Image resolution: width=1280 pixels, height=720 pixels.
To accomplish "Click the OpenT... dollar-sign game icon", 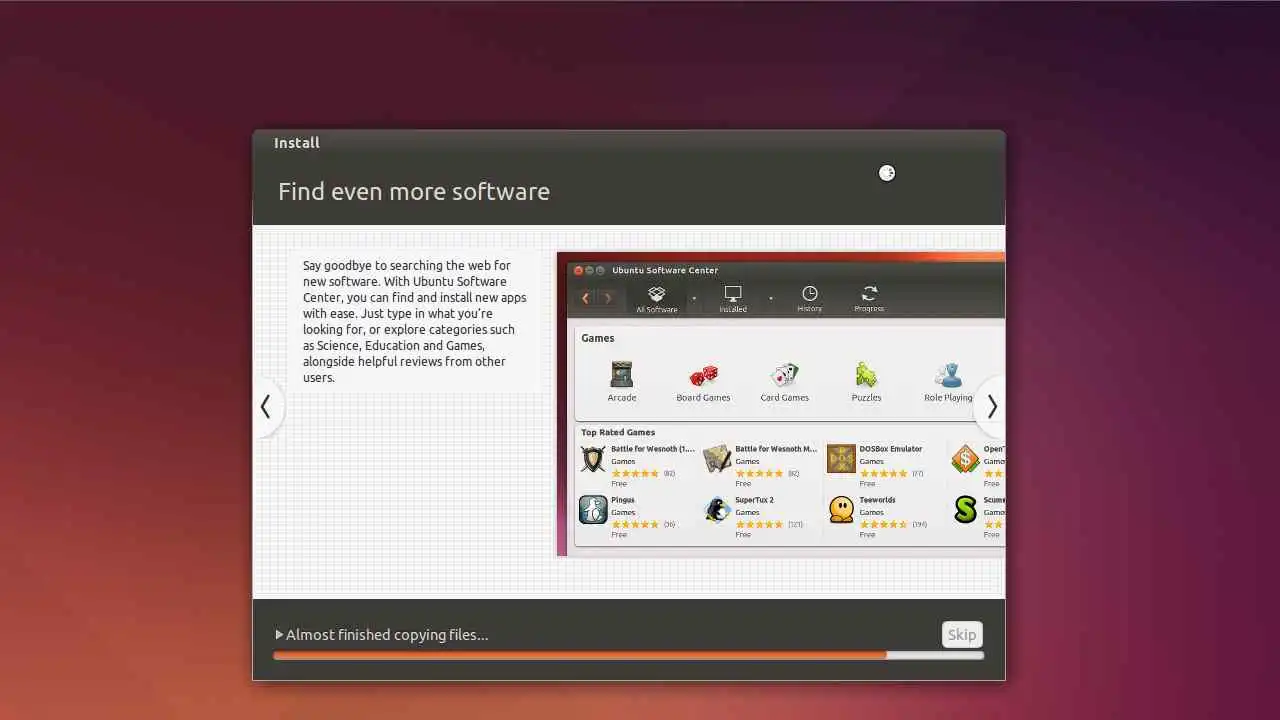I will (965, 459).
